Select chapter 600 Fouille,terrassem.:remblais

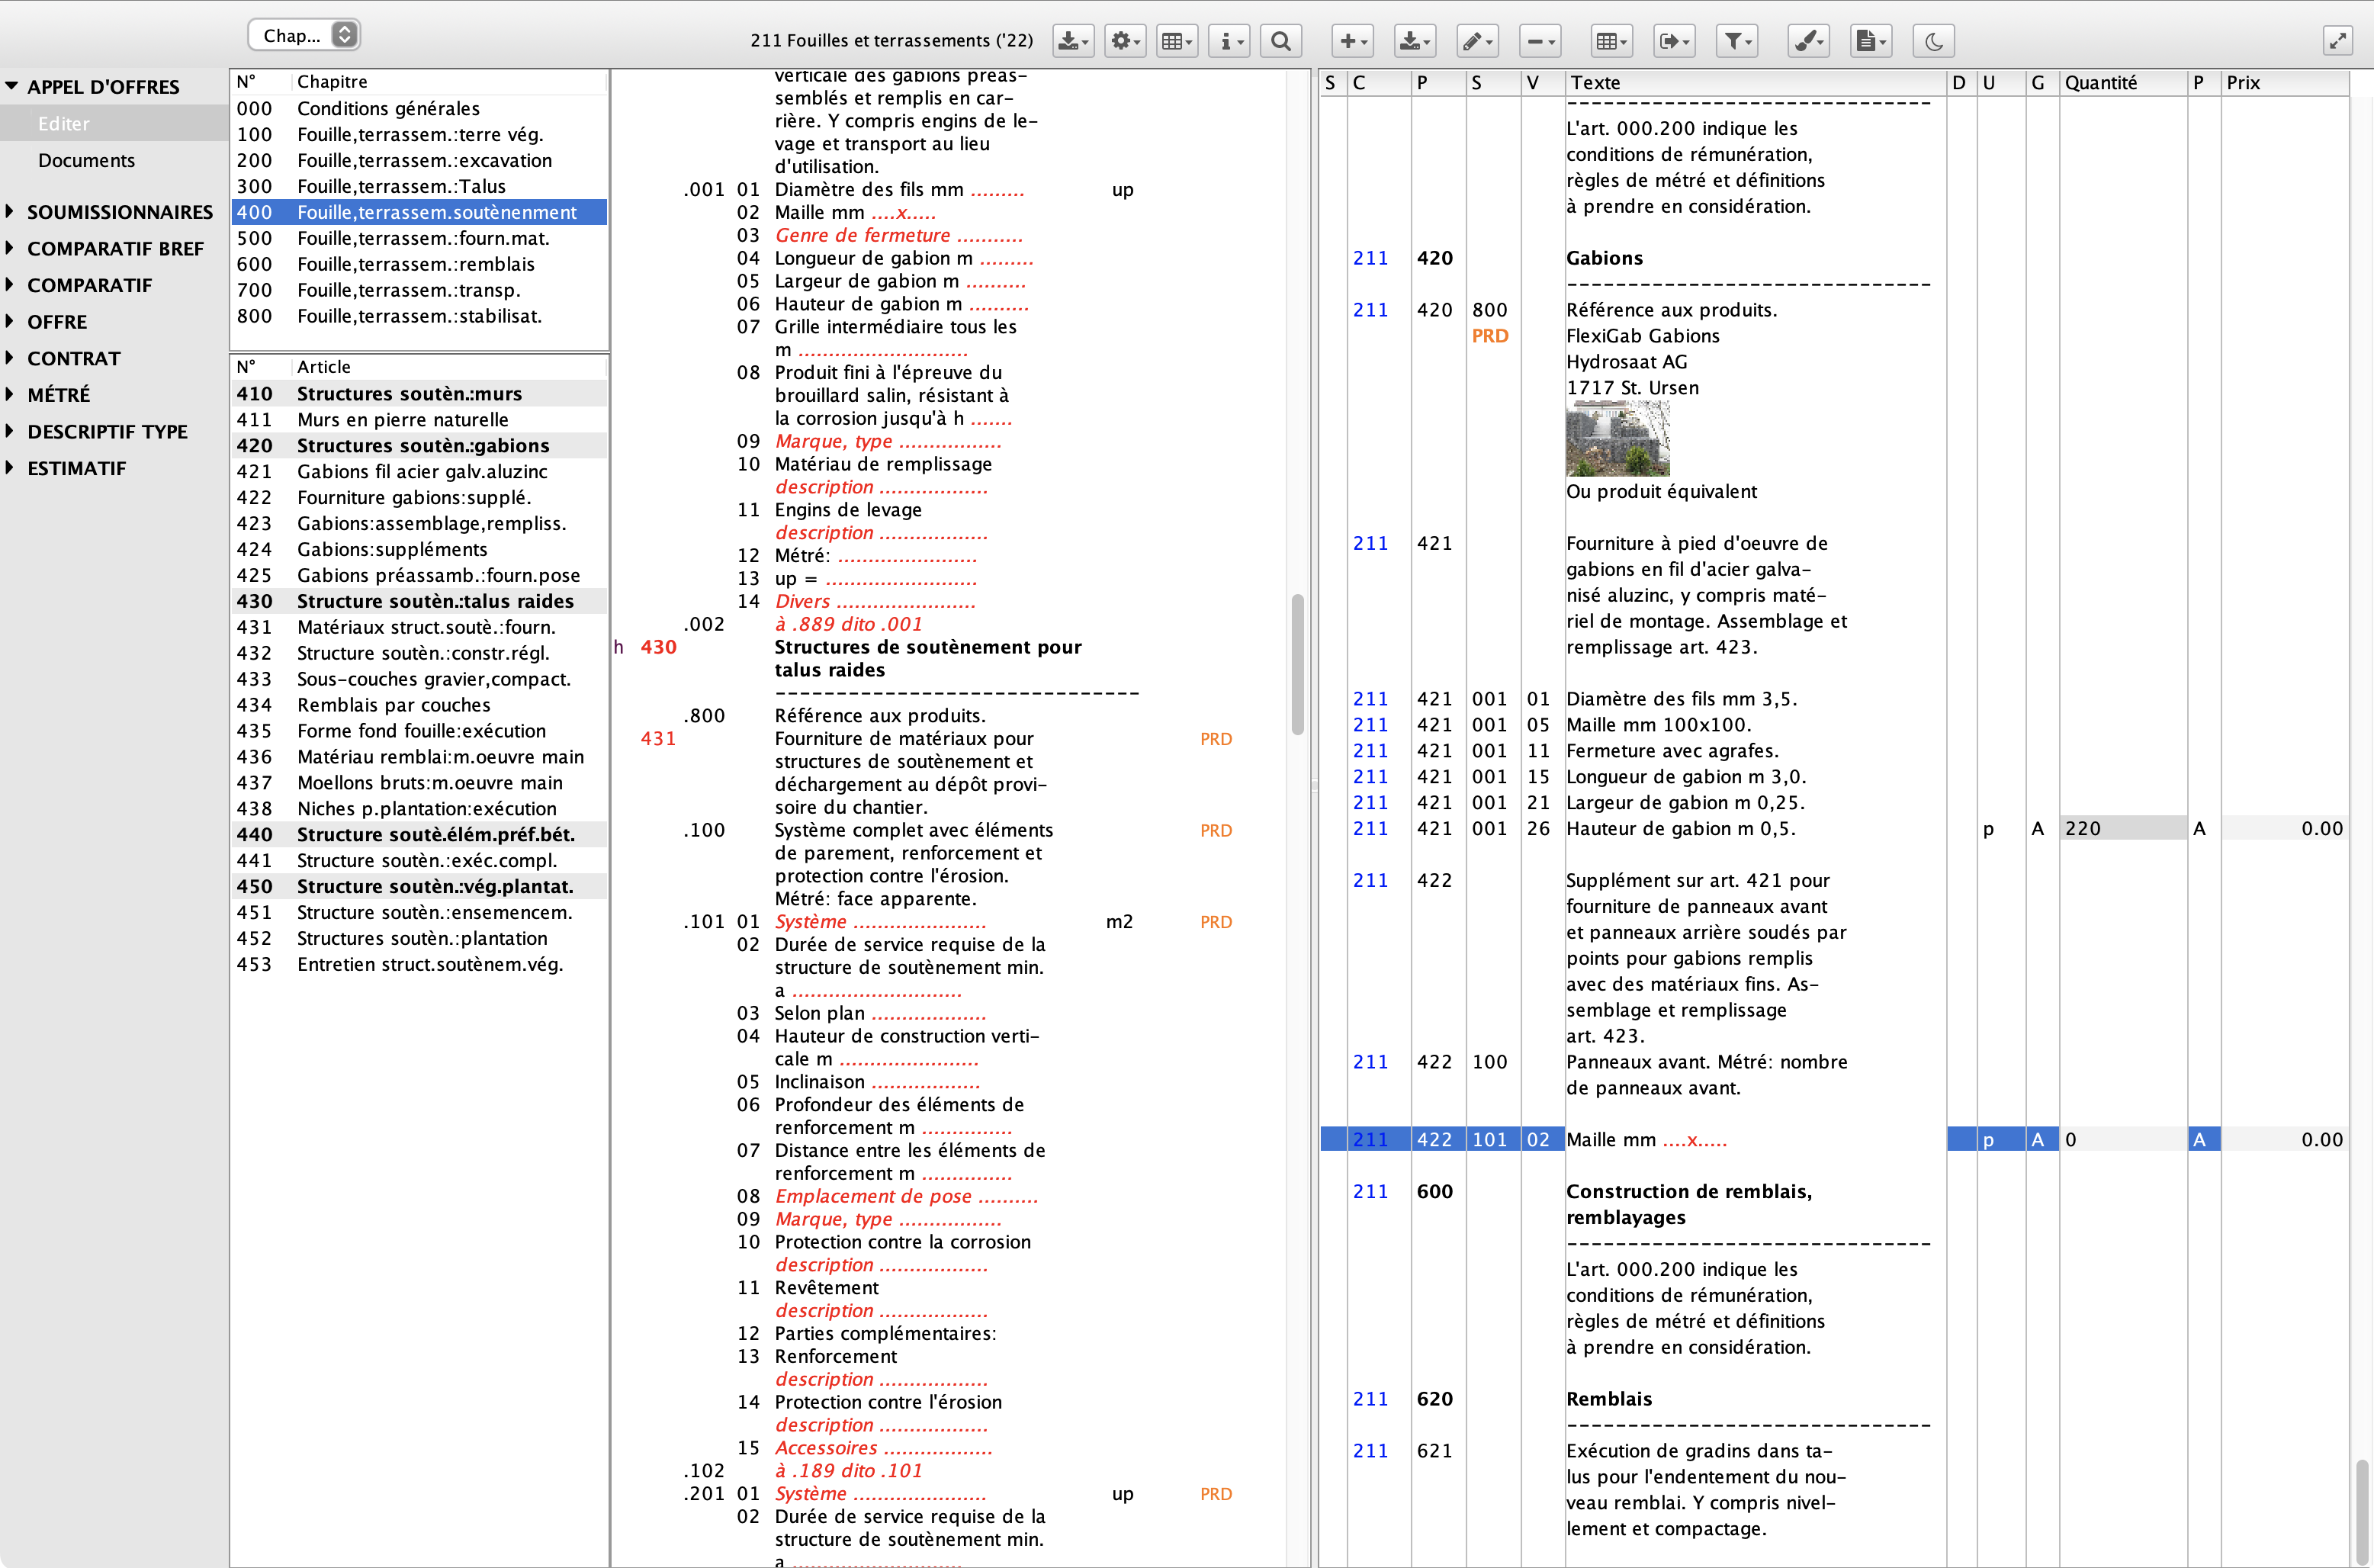pyautogui.click(x=419, y=264)
